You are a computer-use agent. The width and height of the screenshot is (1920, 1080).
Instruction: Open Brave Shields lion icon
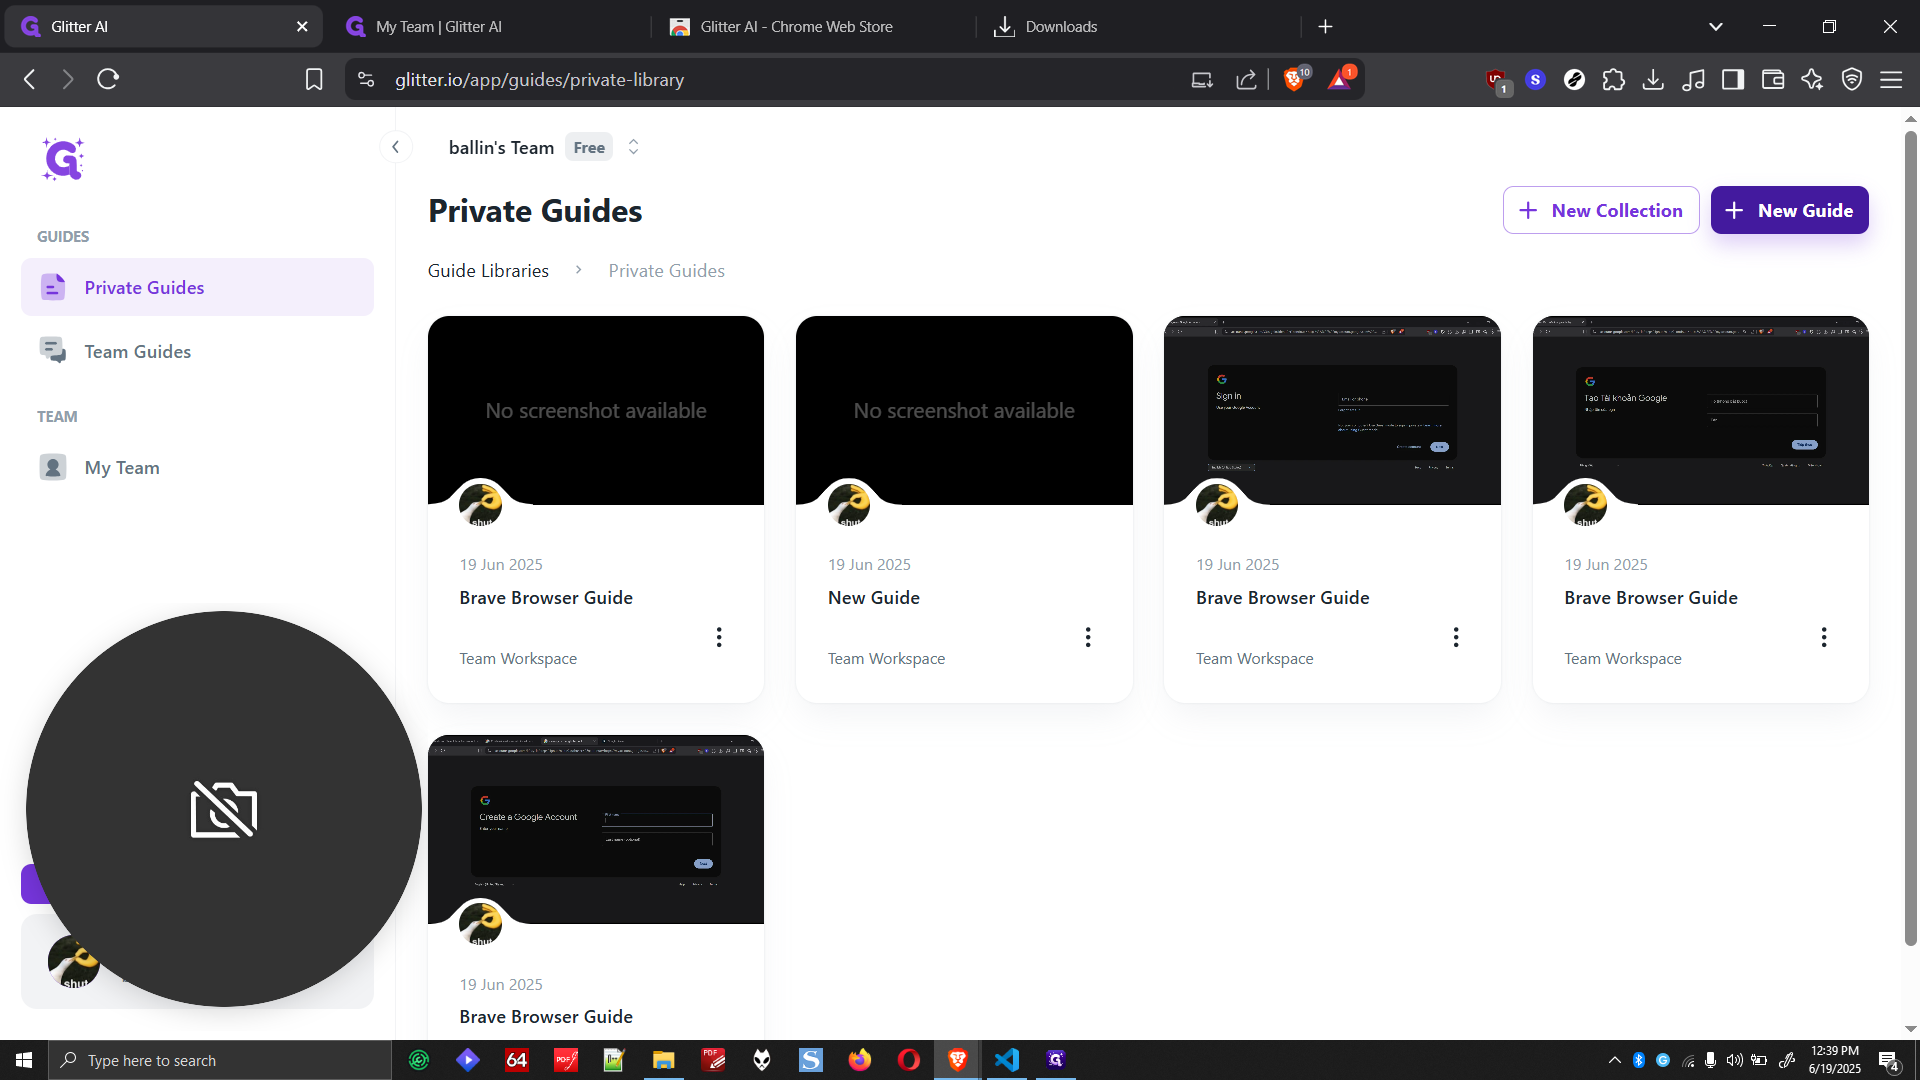click(x=1295, y=78)
